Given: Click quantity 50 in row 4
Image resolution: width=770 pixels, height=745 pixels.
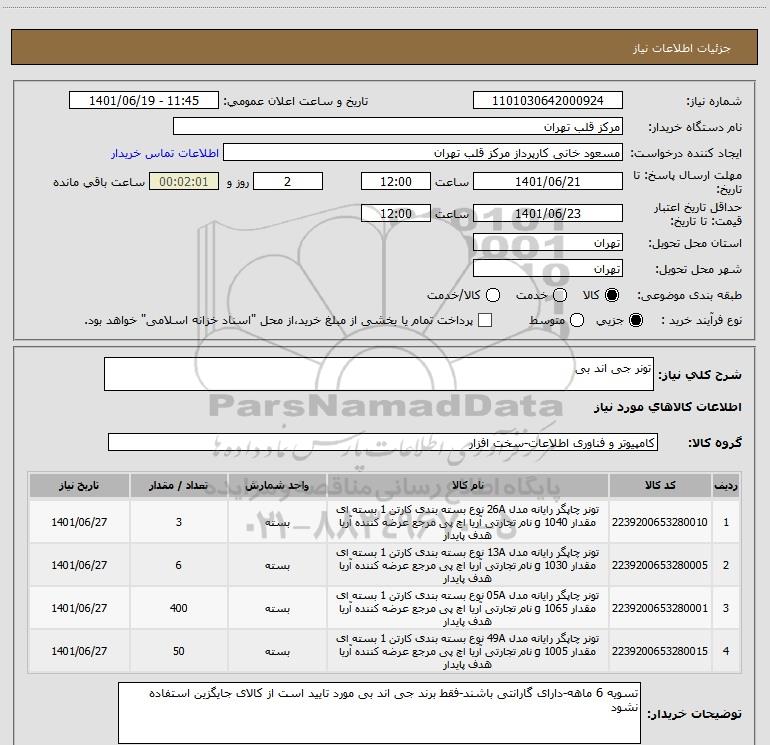Looking at the screenshot, I should tap(178, 651).
